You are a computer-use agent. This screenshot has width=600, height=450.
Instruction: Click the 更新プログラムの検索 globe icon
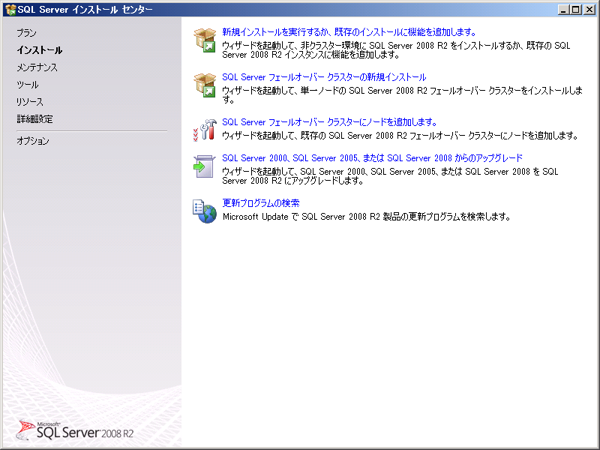pos(204,211)
